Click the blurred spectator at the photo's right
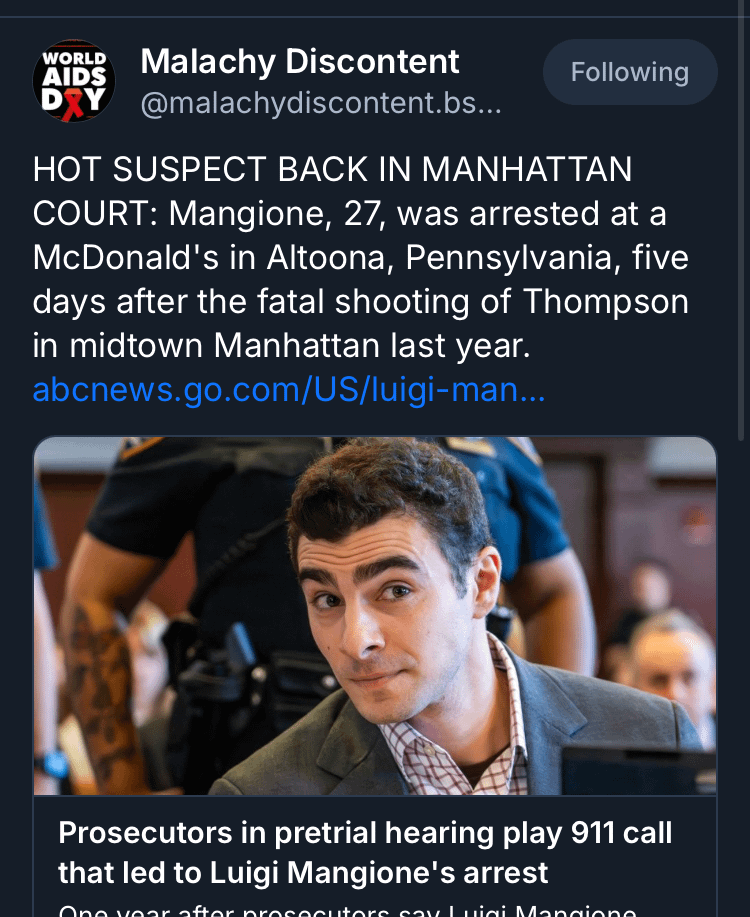Screen dimensions: 750x917 pyautogui.click(x=673, y=675)
